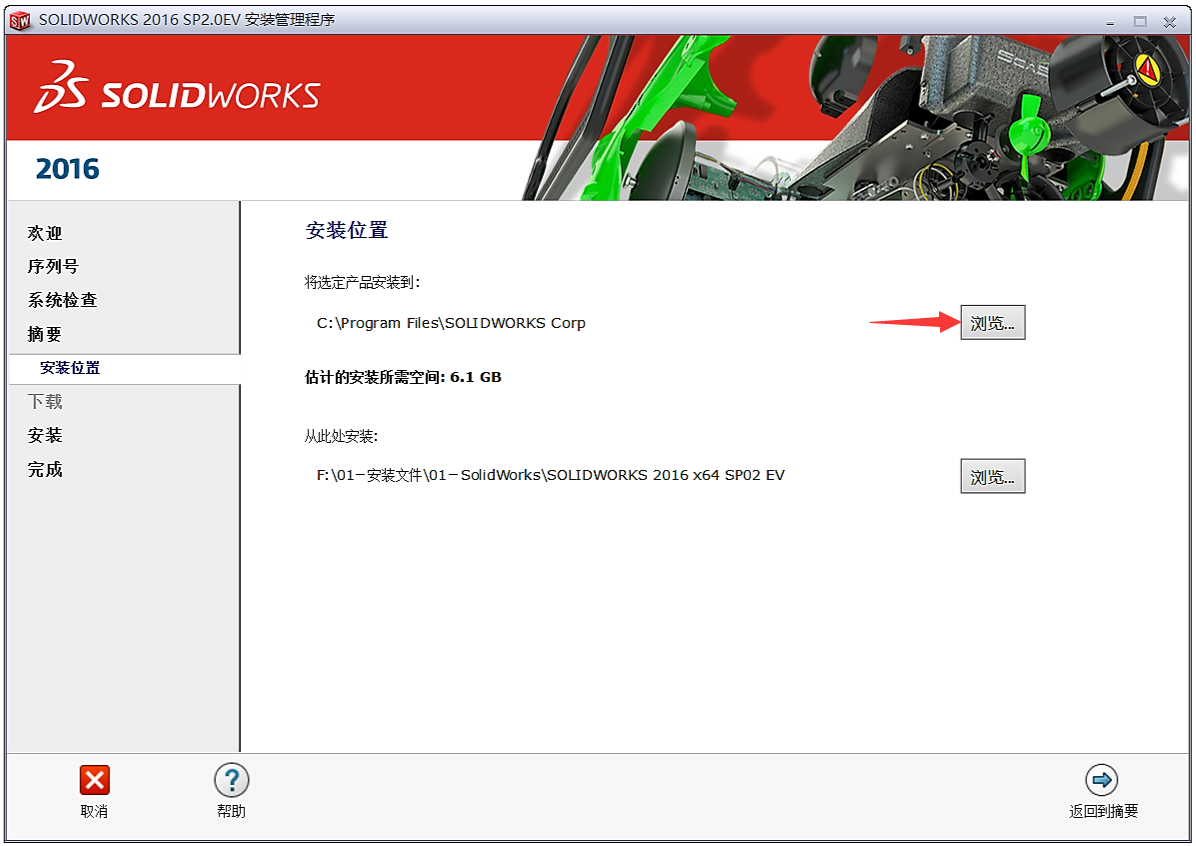The image size is (1196, 846).
Task: Click the F:\ source path text
Action: point(550,475)
